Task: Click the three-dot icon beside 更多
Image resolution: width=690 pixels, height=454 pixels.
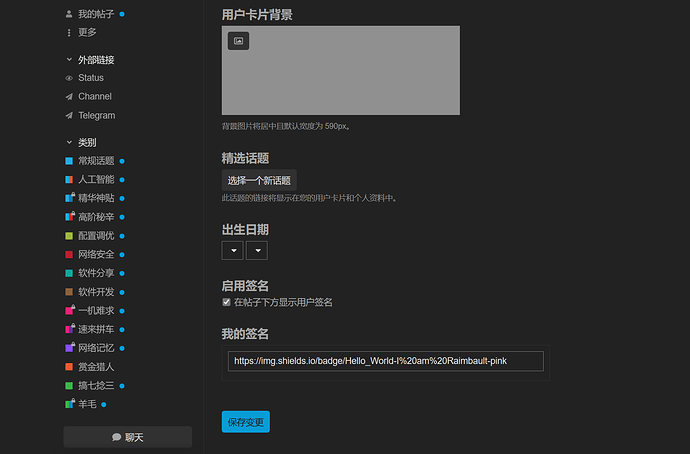Action: [69, 33]
